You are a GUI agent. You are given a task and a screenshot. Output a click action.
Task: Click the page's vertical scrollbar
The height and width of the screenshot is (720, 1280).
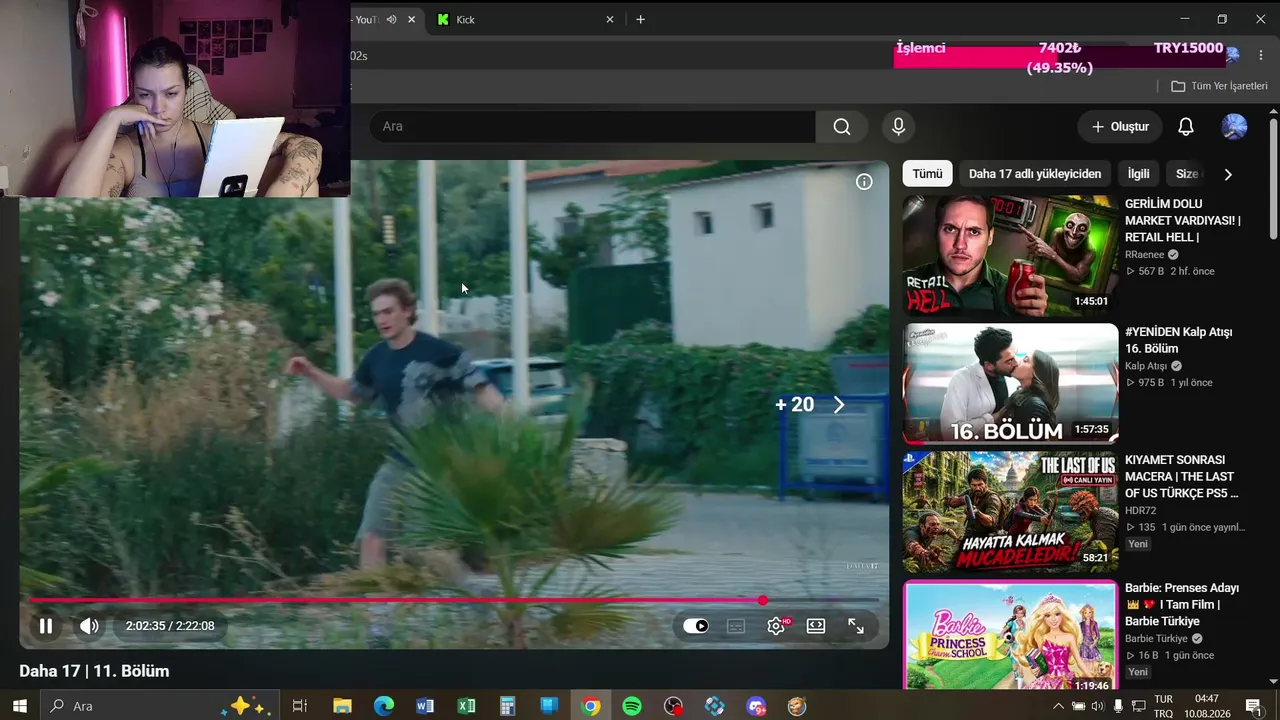coord(1273,178)
